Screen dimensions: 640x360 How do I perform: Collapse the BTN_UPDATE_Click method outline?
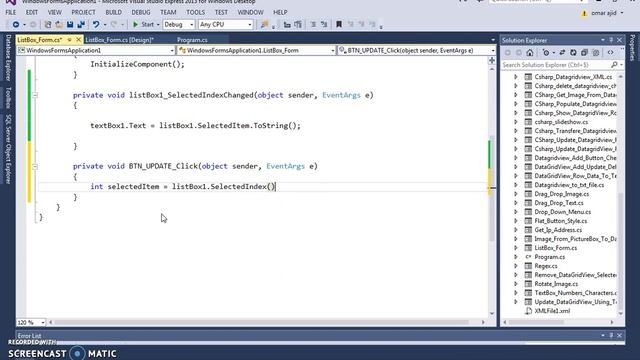click(x=35, y=167)
